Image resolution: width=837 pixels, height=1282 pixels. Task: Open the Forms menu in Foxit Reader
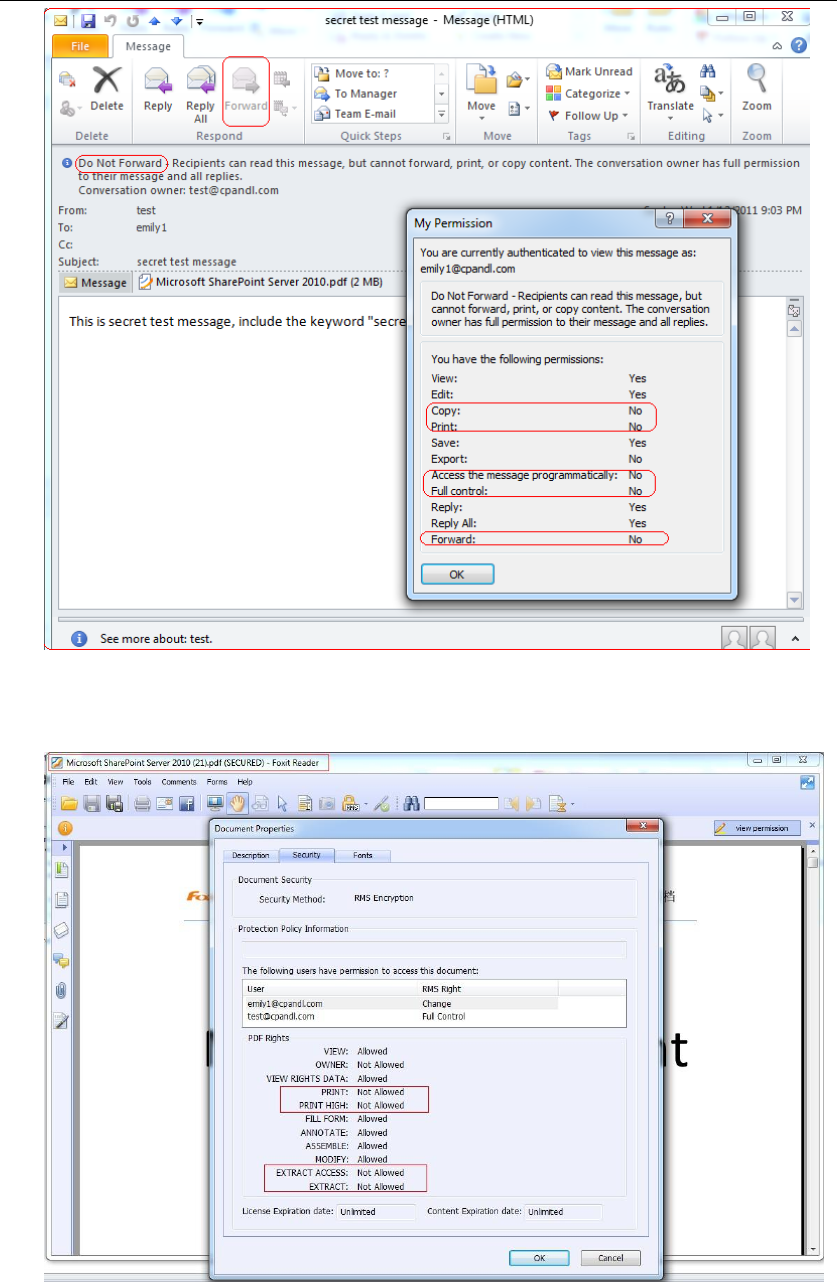[217, 781]
